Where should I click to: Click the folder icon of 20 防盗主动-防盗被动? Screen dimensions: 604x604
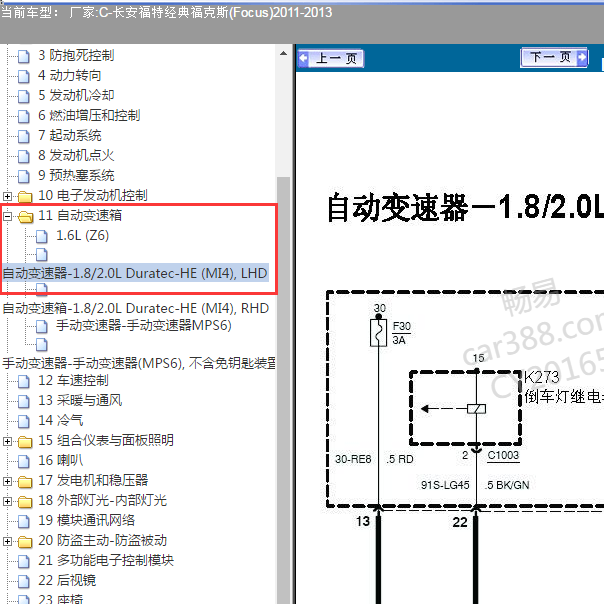pos(25,542)
